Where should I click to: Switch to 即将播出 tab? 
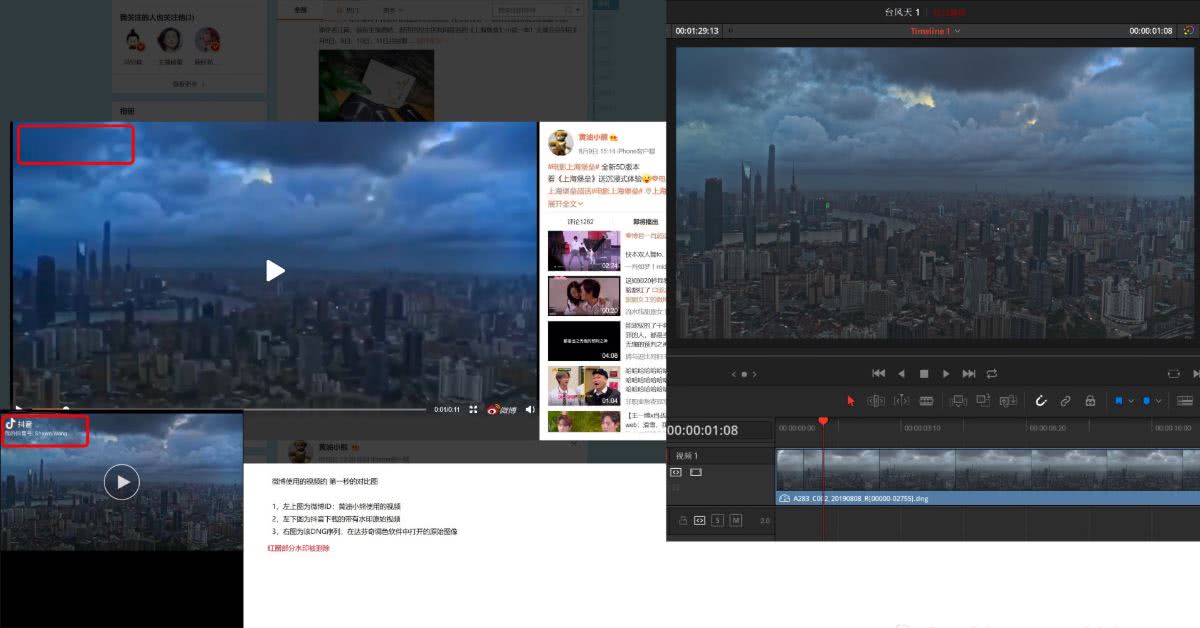click(x=646, y=221)
